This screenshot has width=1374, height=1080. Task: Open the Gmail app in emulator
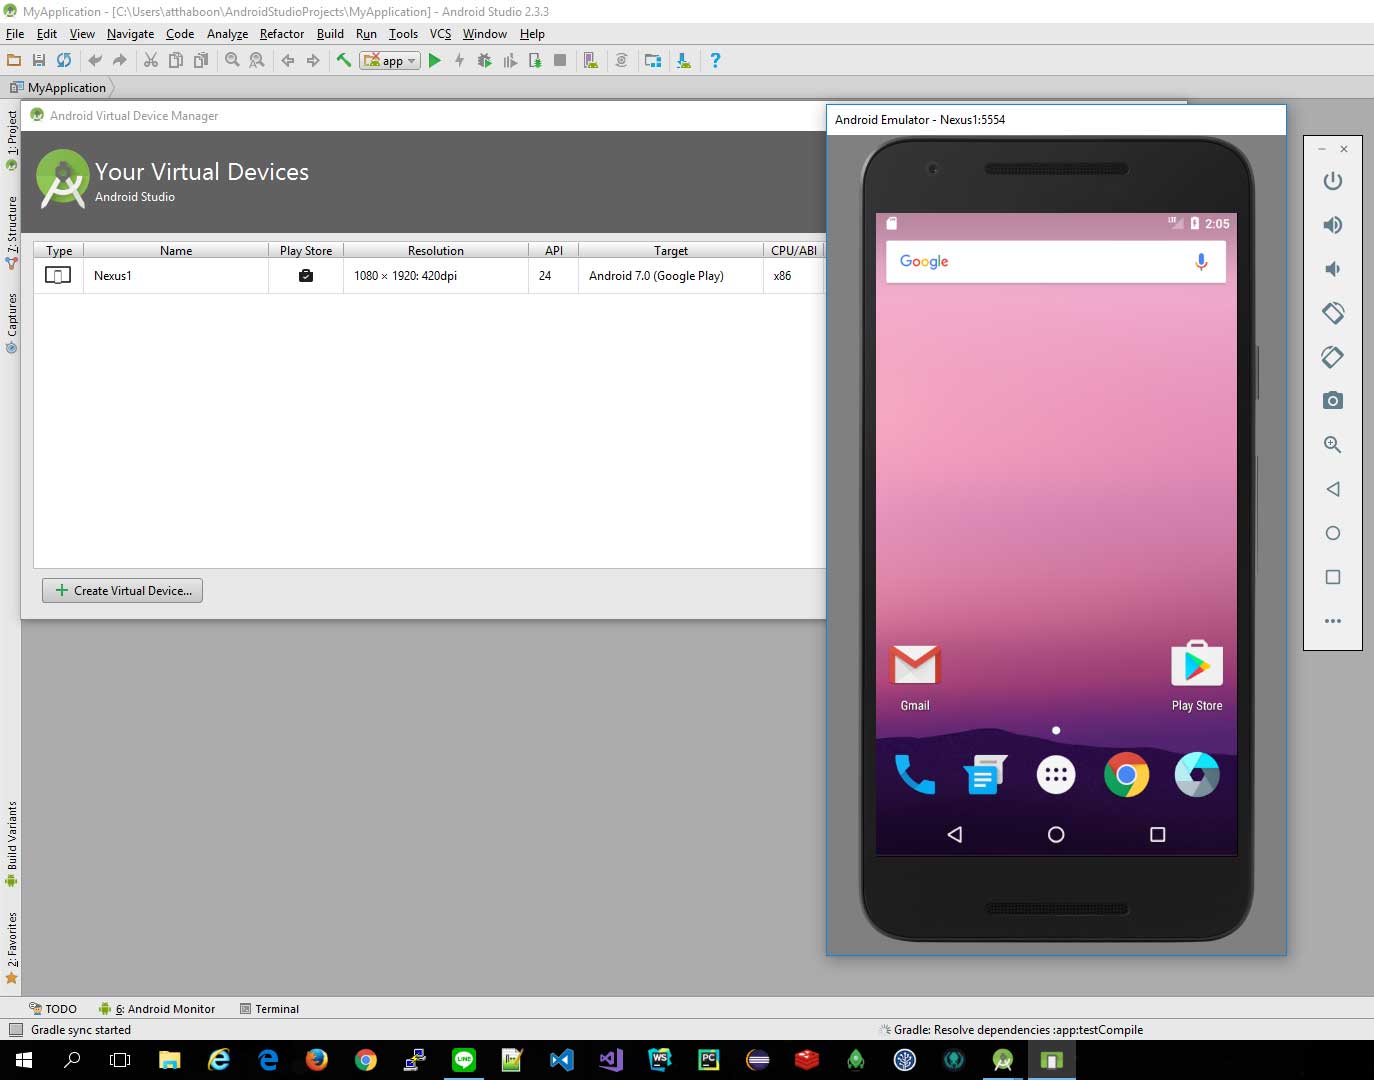(915, 677)
